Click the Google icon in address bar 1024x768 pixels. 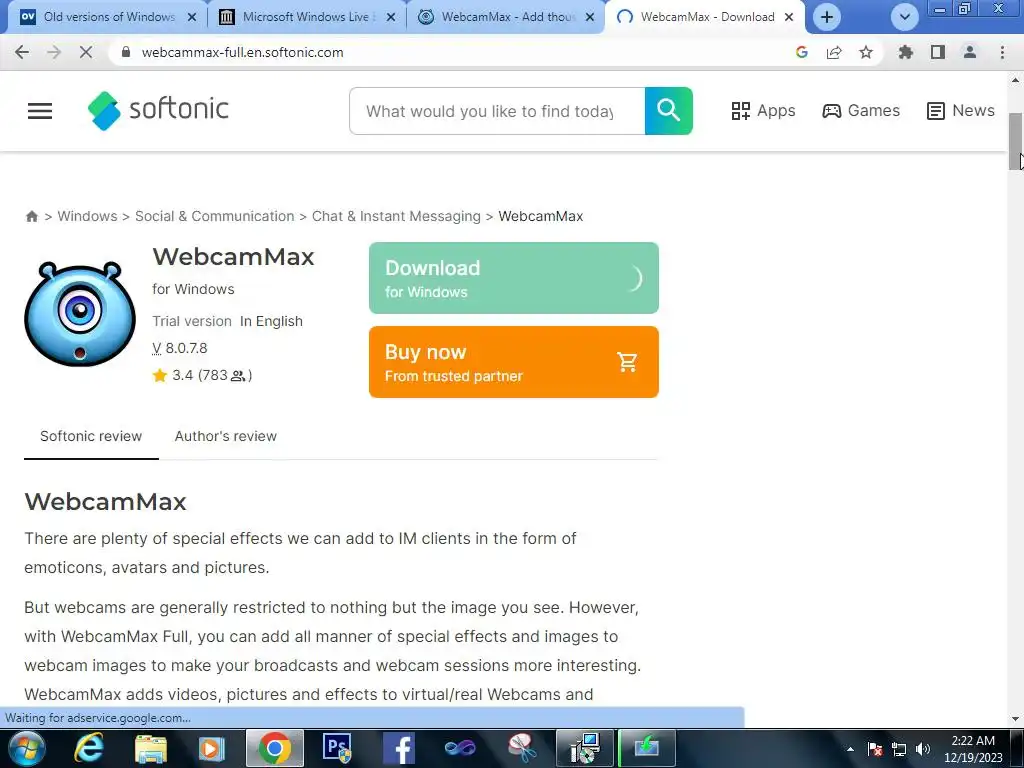click(802, 52)
